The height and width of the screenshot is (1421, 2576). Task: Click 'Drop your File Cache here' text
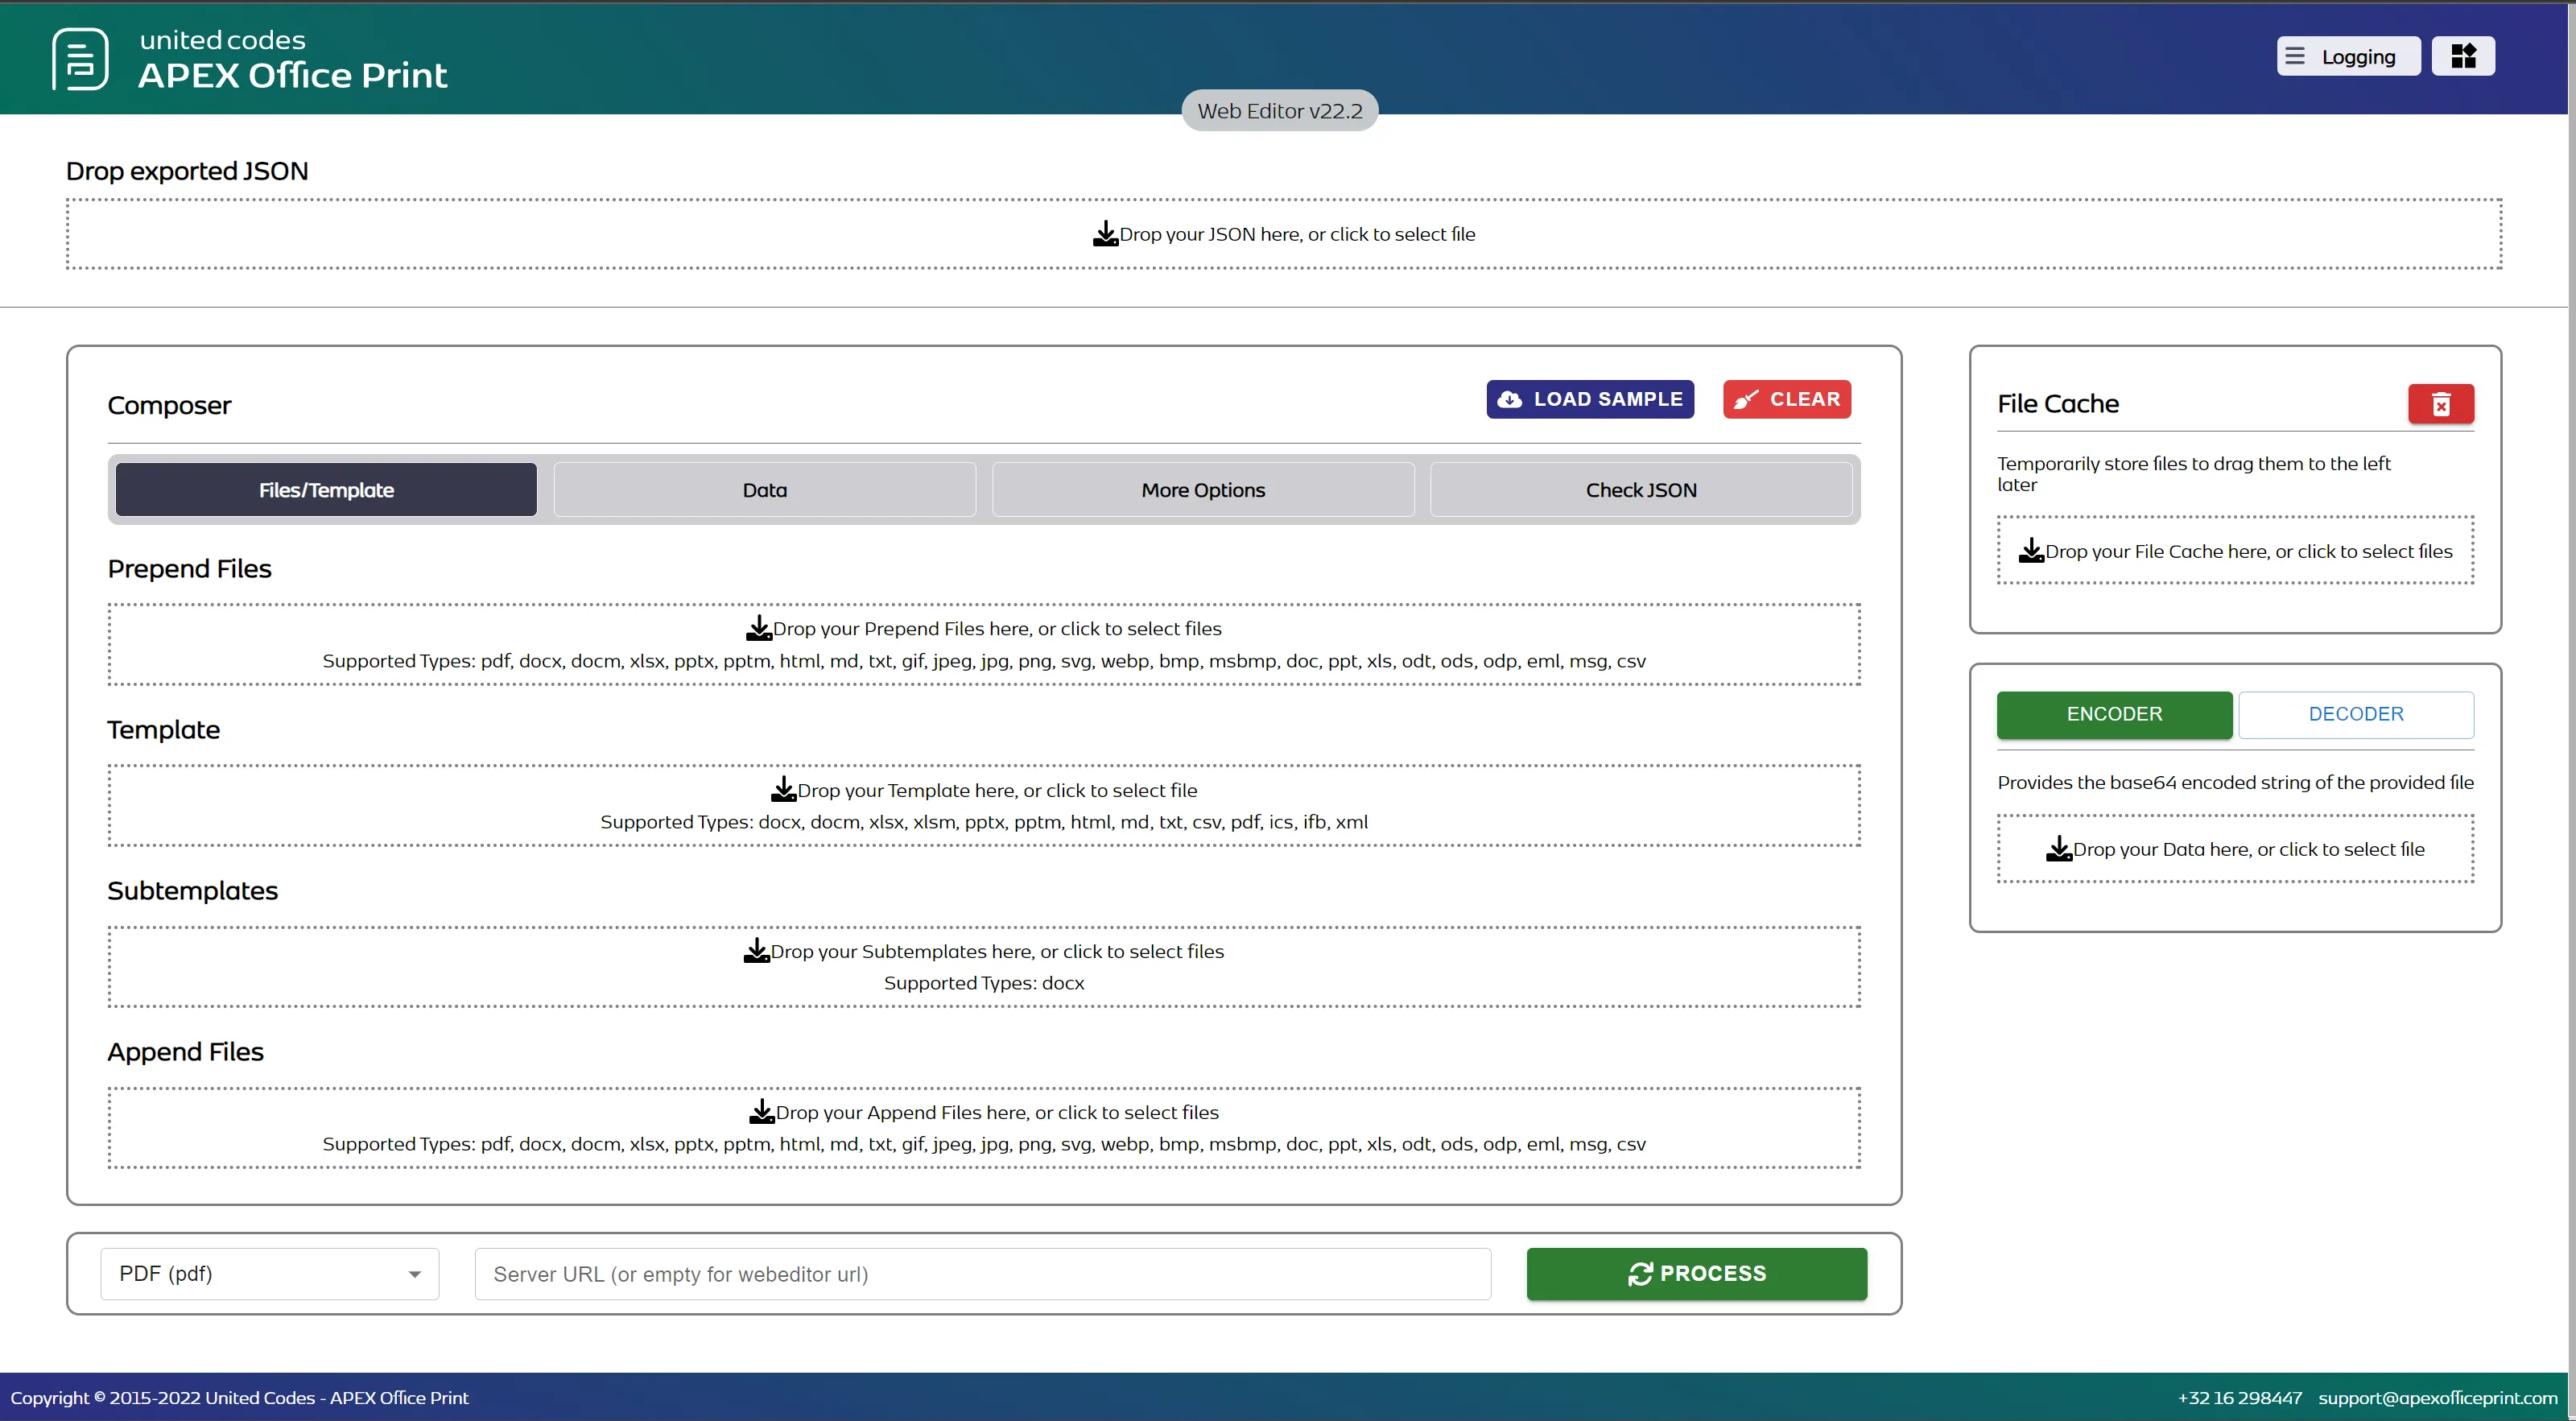pyautogui.click(x=2248, y=551)
